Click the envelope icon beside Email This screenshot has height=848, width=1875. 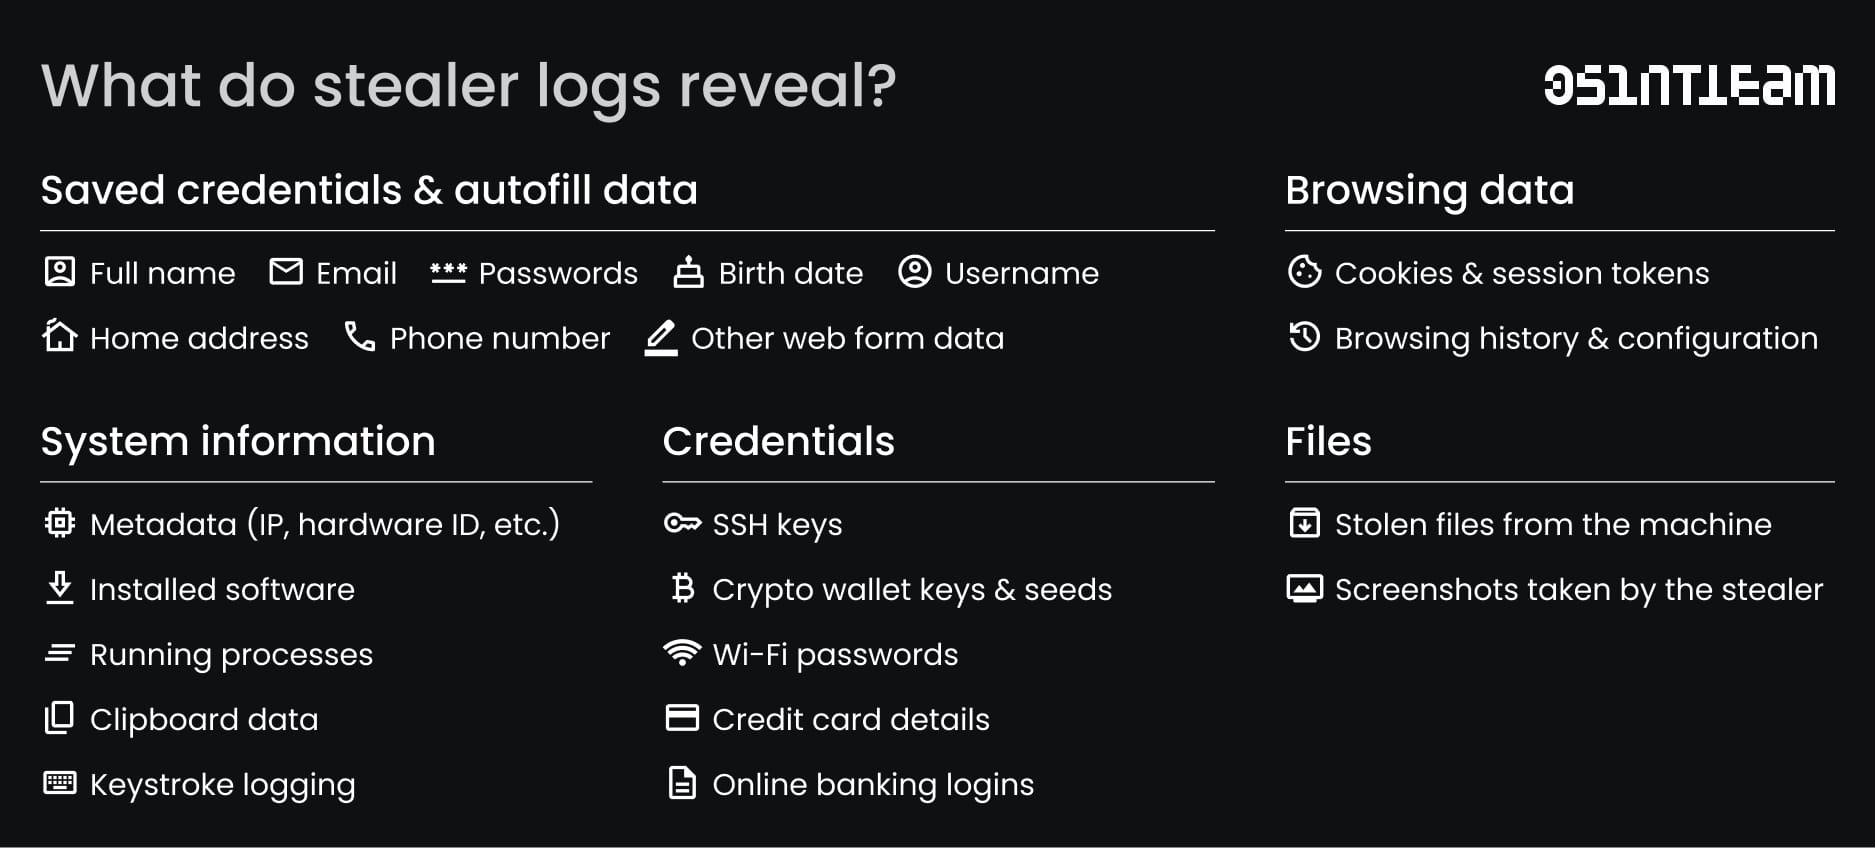coord(286,272)
